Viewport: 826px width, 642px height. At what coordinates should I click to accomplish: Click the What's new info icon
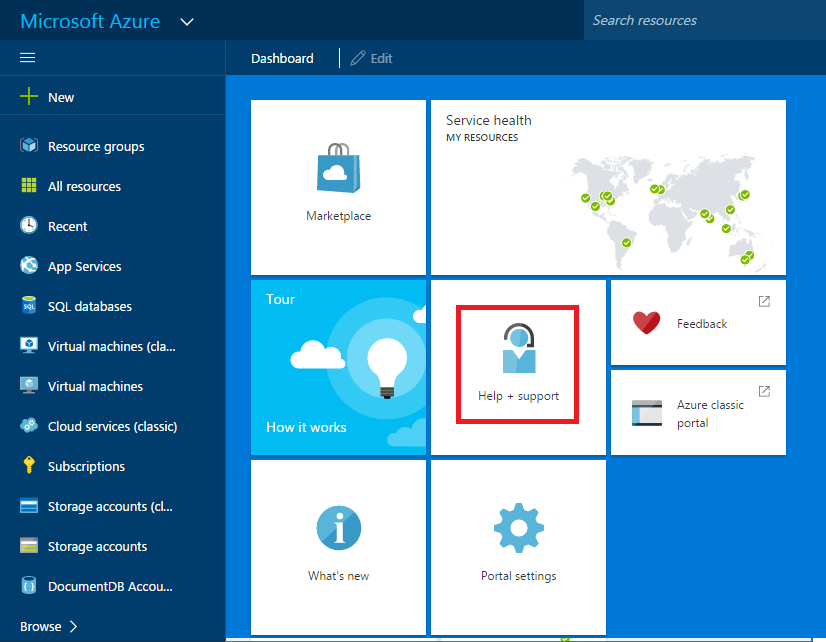(338, 528)
